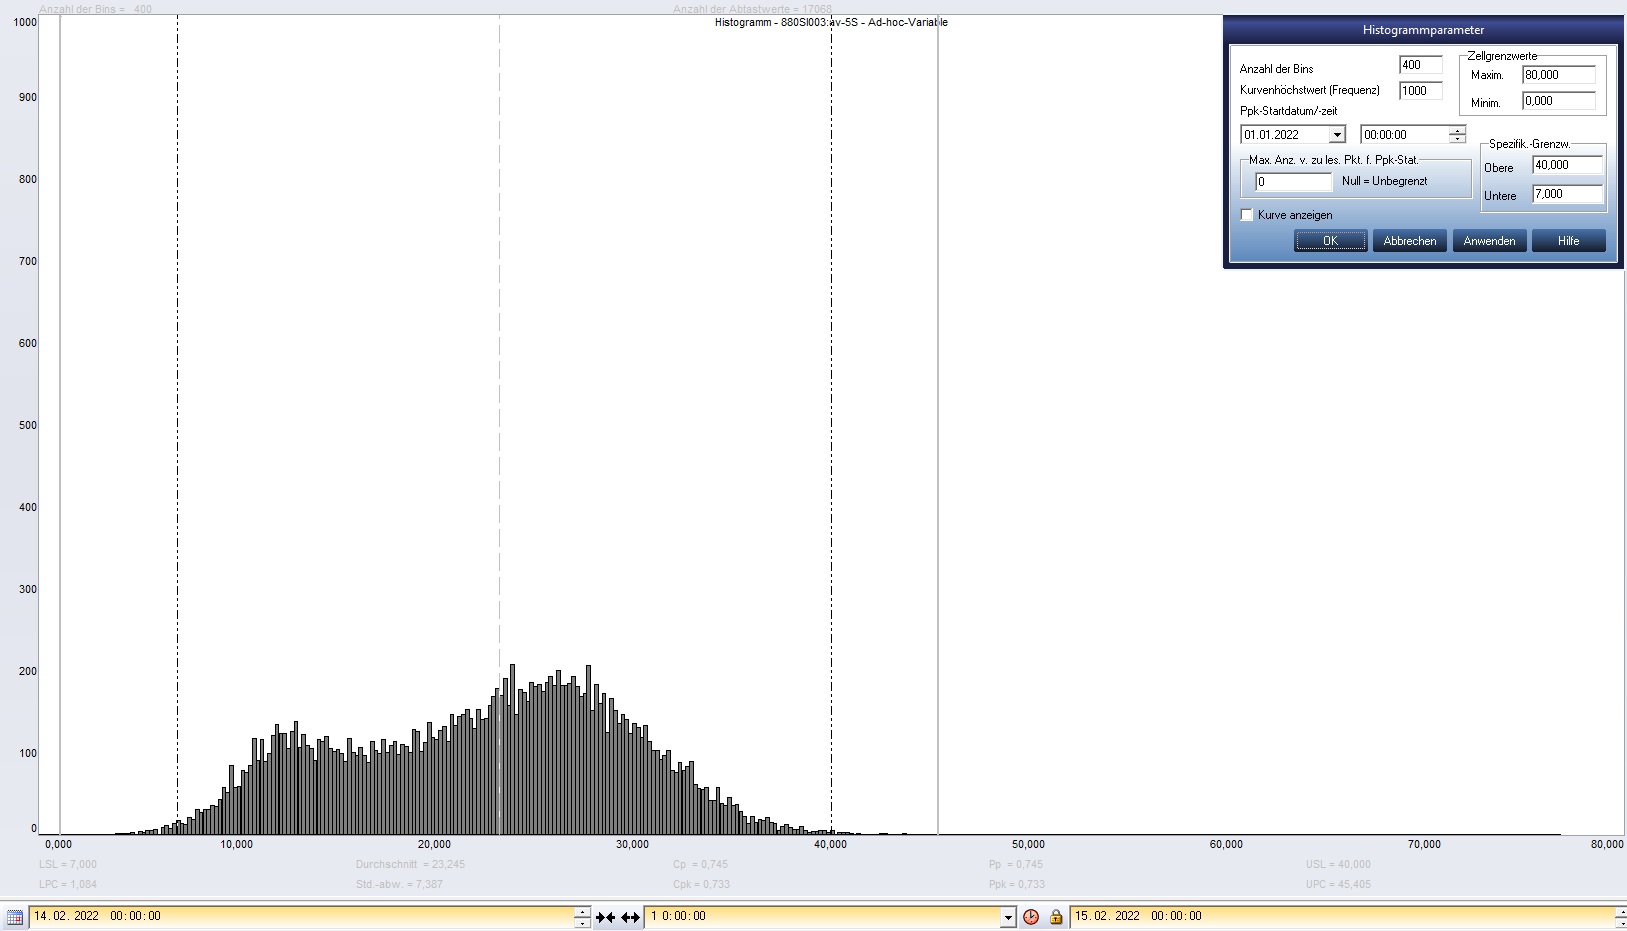Open the Ppk start date dropdown
Screen dimensions: 1627x931
pos(1337,135)
